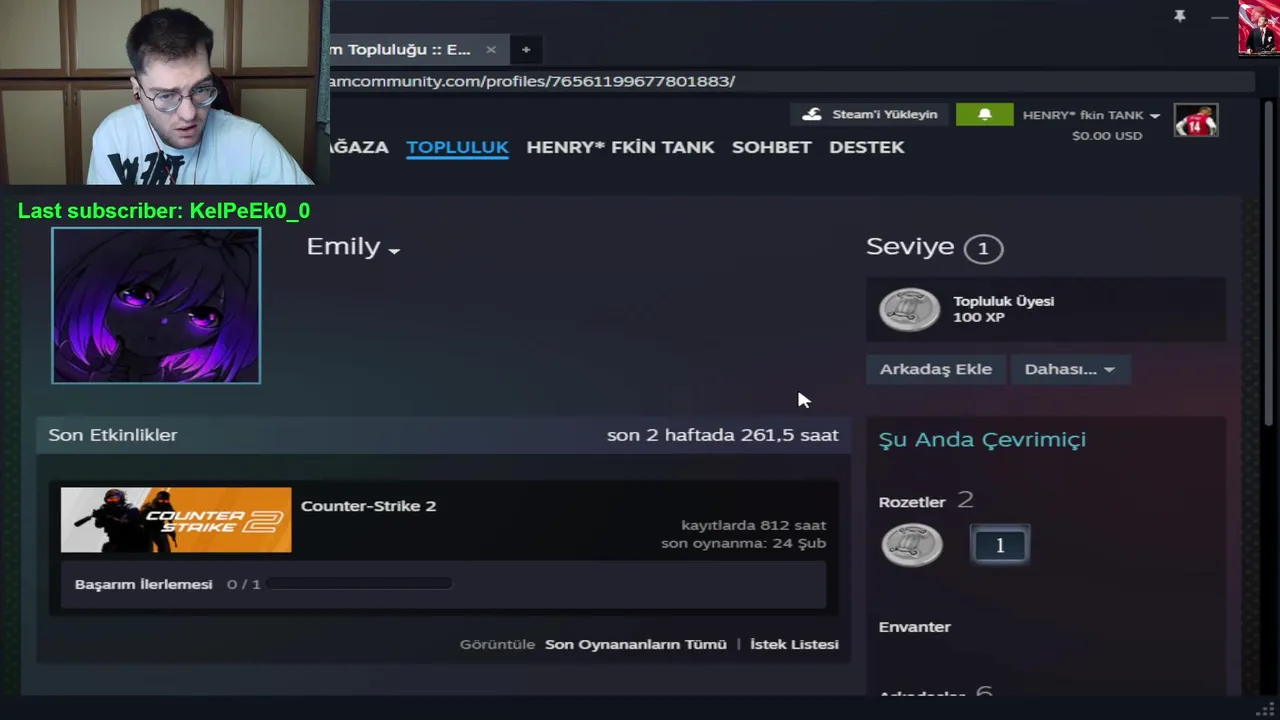The width and height of the screenshot is (1280, 720).
Task: Click the streamer webcam overlay
Action: (x=164, y=92)
